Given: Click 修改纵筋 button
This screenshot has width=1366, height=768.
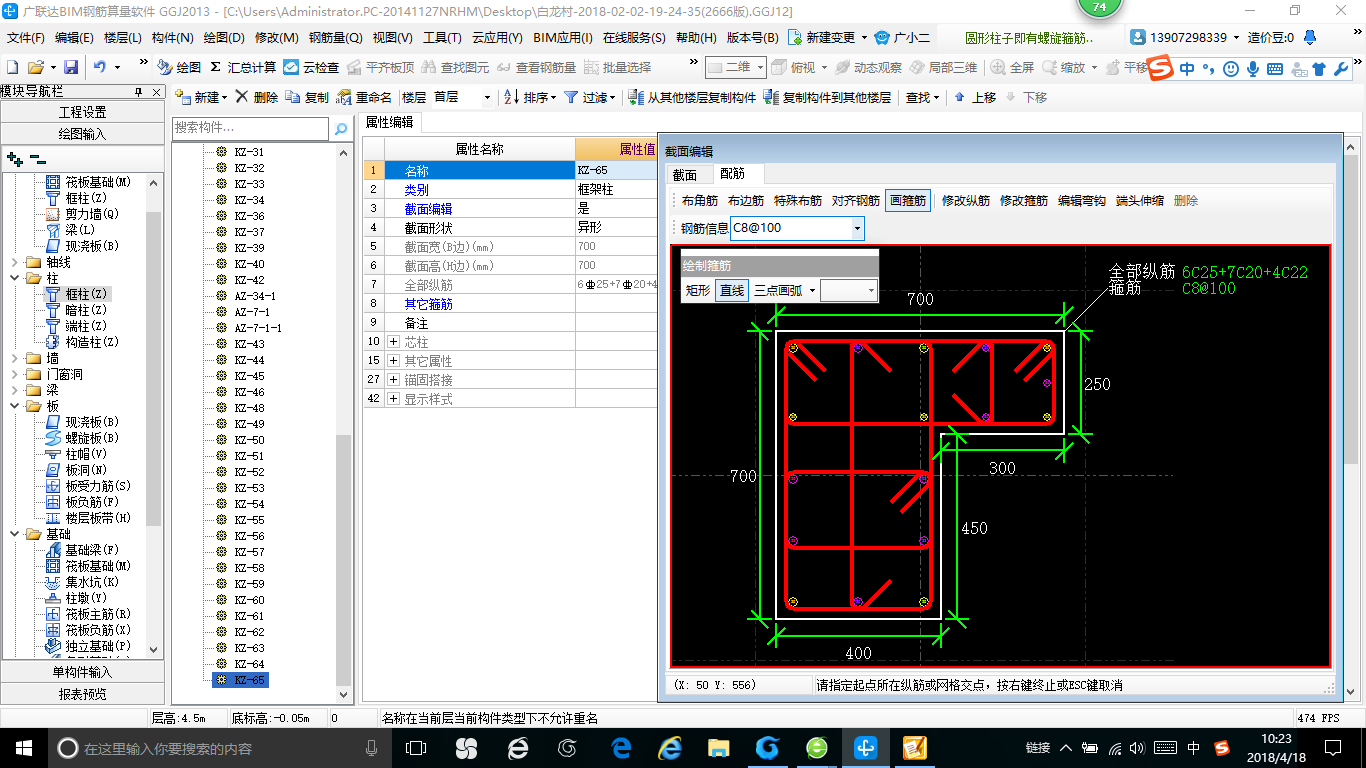Looking at the screenshot, I should [x=966, y=201].
